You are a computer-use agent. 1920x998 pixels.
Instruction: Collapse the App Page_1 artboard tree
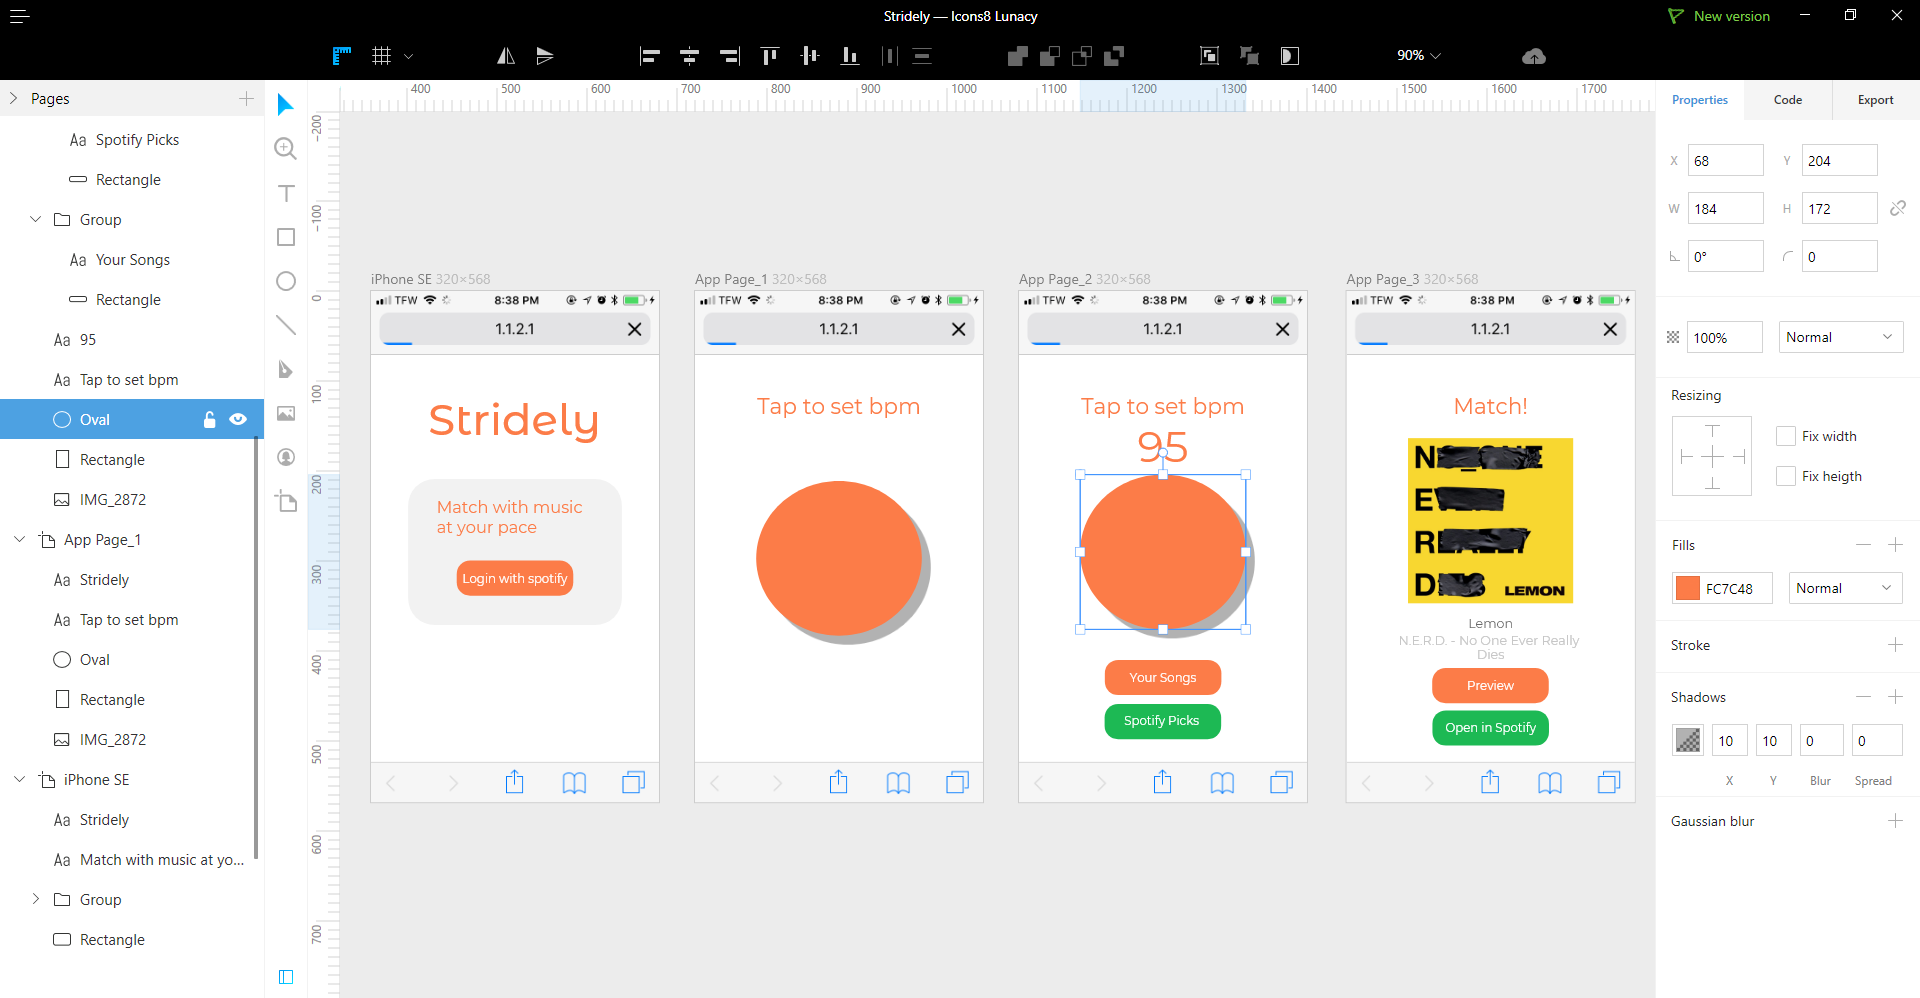[19, 539]
